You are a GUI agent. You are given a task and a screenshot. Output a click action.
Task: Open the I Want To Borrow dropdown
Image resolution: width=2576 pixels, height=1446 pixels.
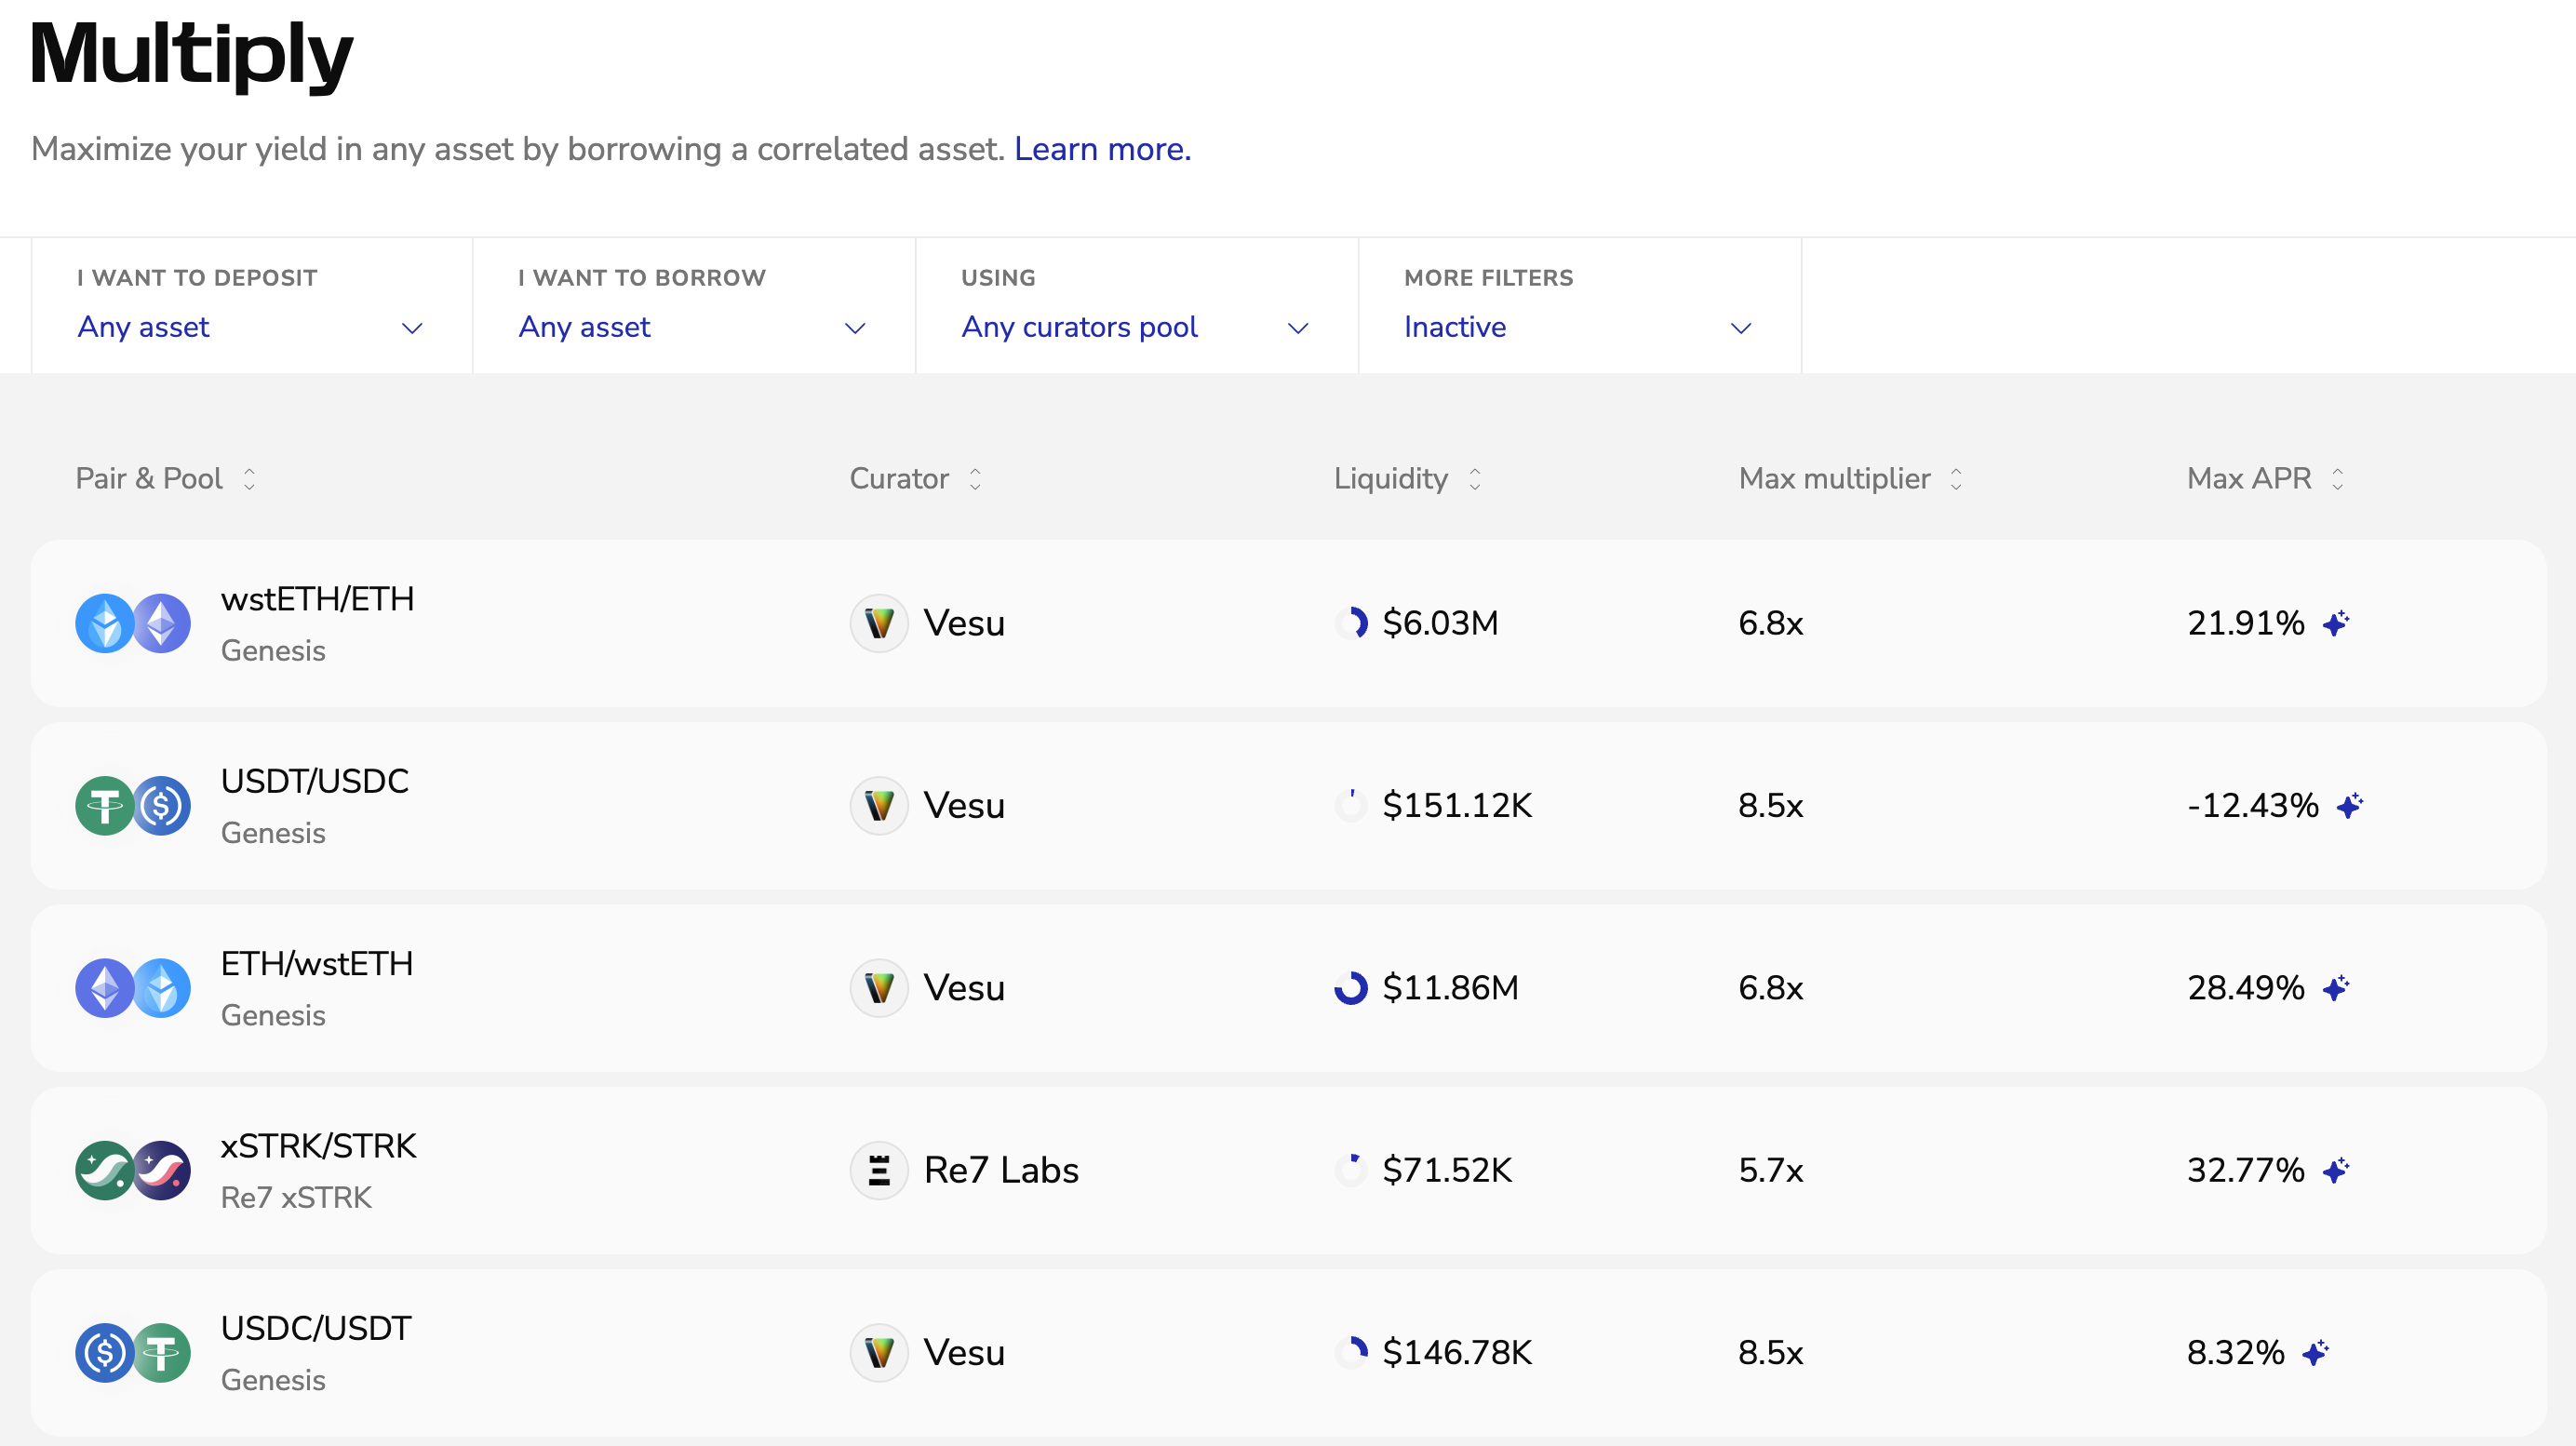[x=692, y=327]
